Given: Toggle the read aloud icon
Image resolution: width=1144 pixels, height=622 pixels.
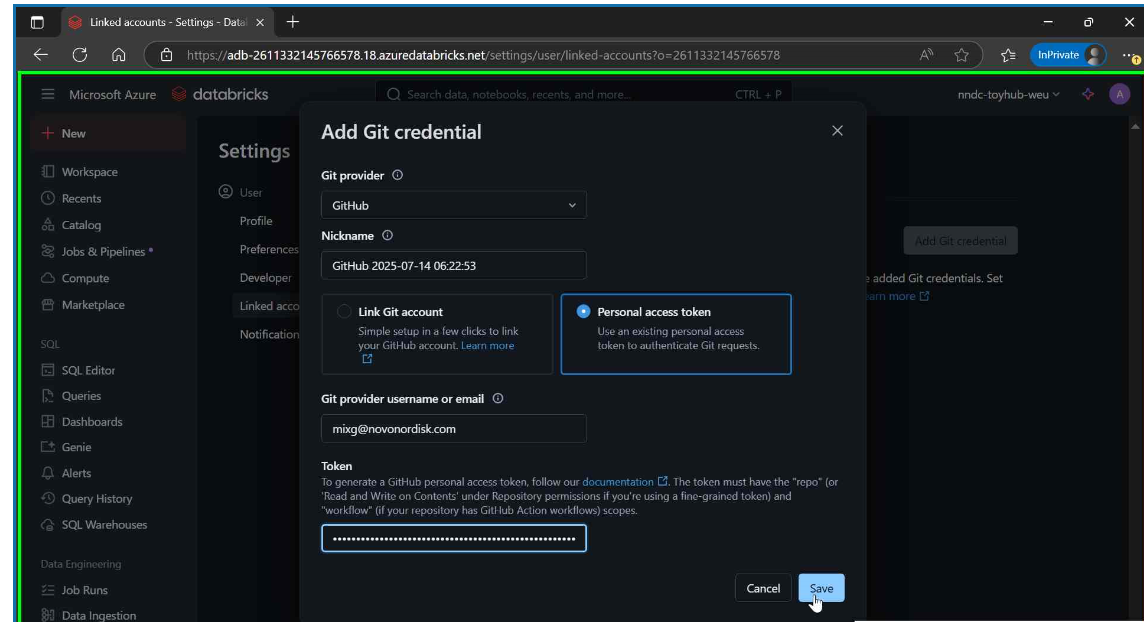Looking at the screenshot, I should [926, 55].
